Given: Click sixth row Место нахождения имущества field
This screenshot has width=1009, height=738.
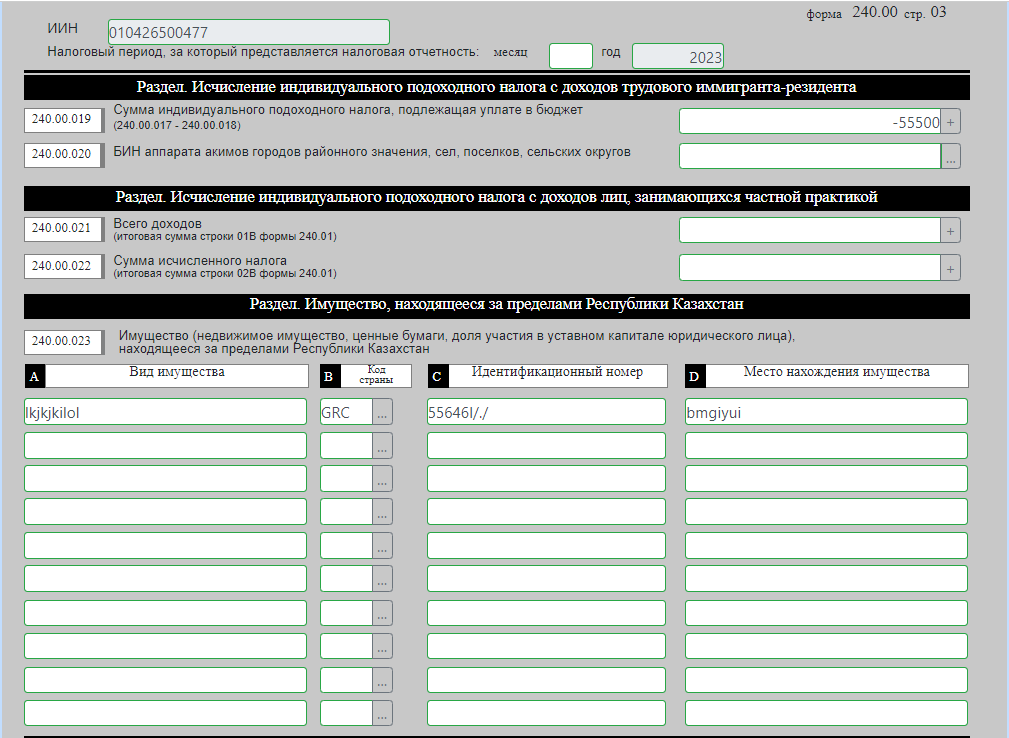Looking at the screenshot, I should [826, 578].
